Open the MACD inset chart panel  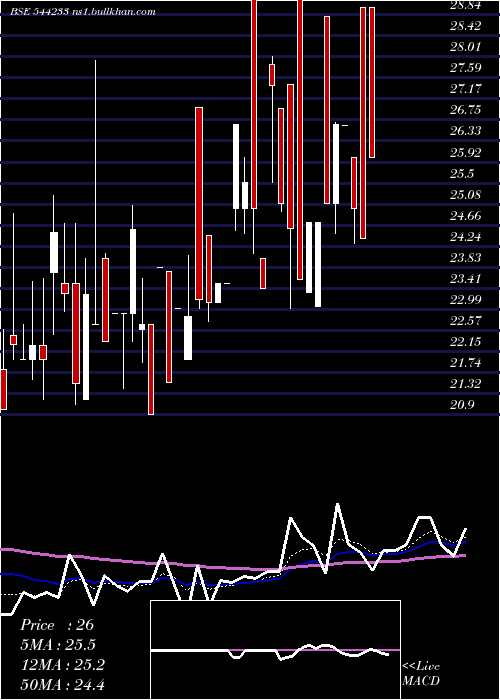(x=275, y=650)
